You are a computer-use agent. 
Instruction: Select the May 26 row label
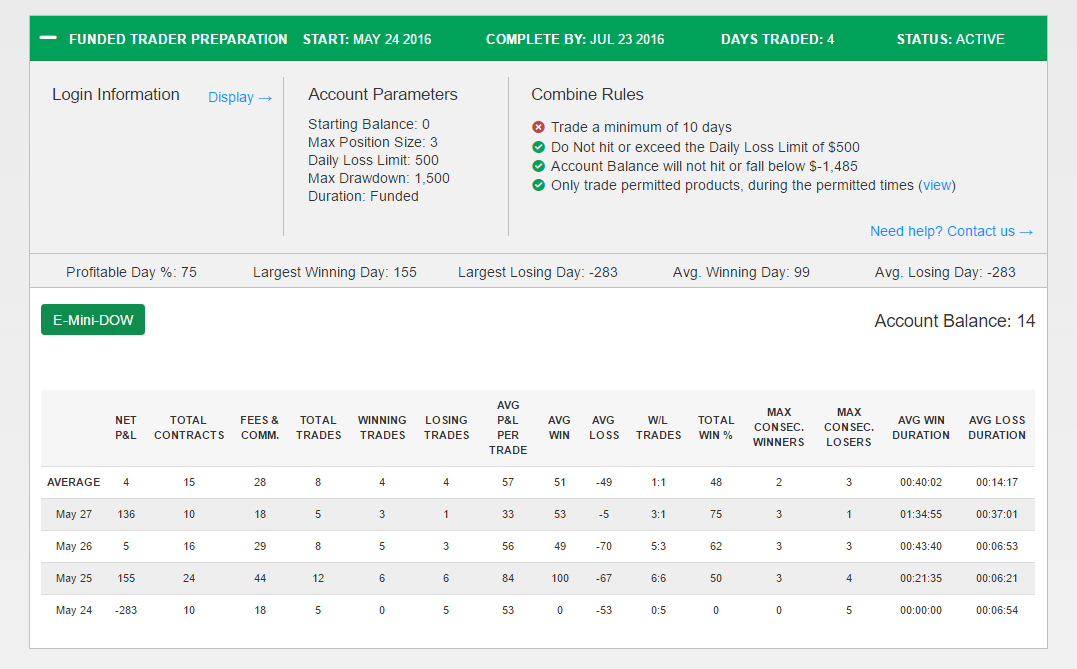point(73,547)
